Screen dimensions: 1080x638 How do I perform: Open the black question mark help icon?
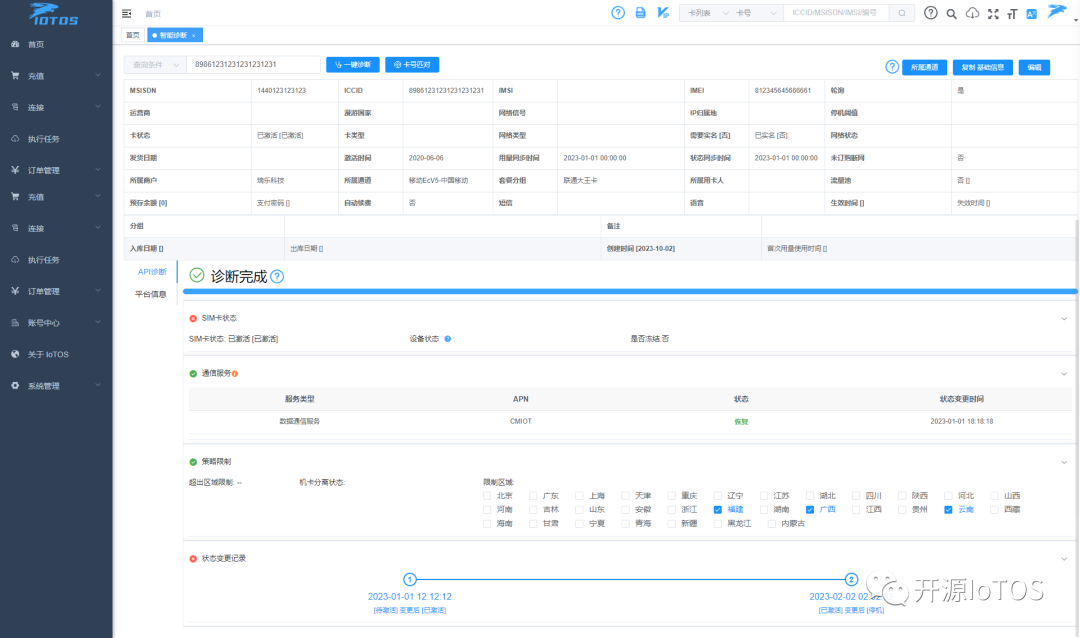(931, 12)
